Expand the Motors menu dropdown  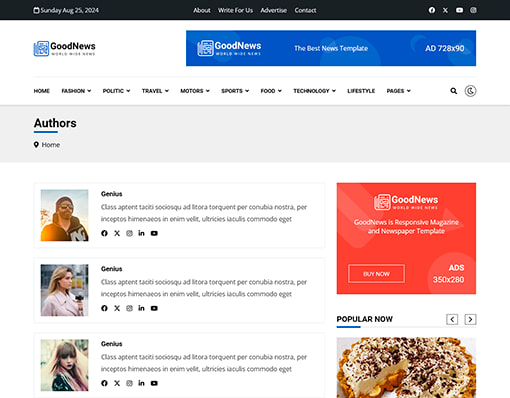point(195,91)
